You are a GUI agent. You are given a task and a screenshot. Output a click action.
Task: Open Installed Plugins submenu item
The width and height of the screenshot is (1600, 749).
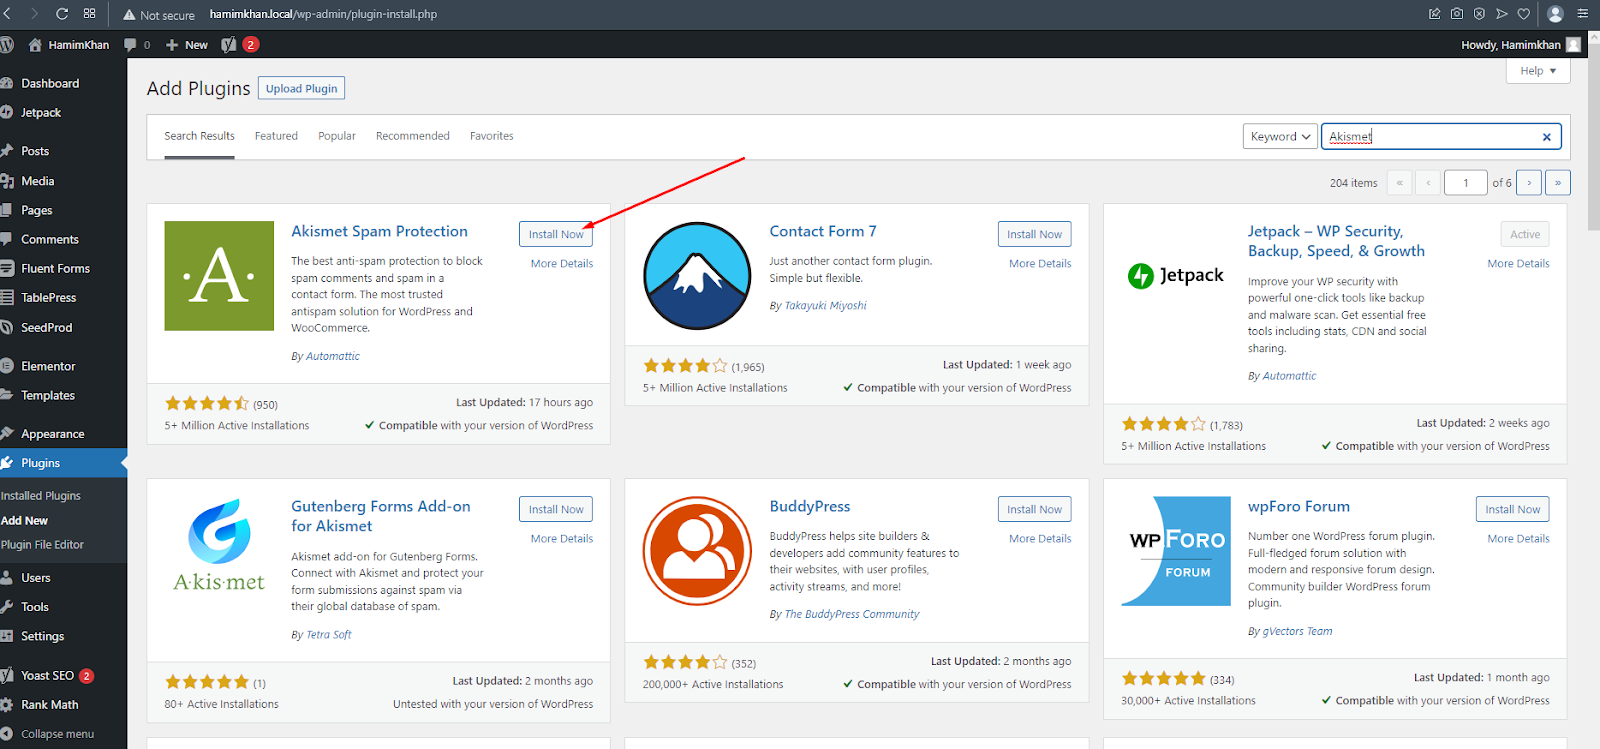pos(41,496)
